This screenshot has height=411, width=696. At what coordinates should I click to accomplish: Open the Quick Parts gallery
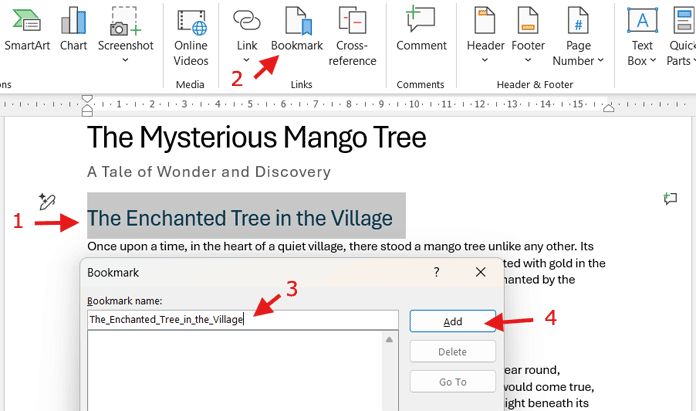[682, 37]
